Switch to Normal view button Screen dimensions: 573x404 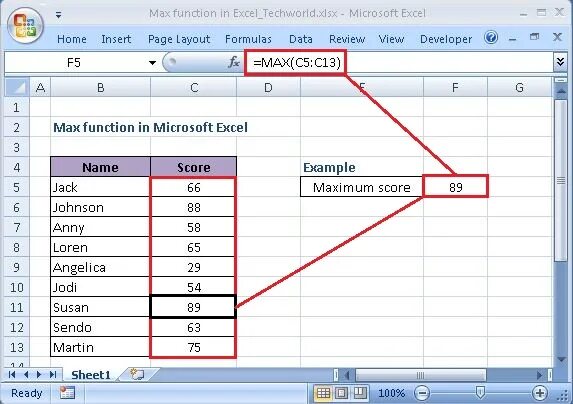tap(323, 393)
